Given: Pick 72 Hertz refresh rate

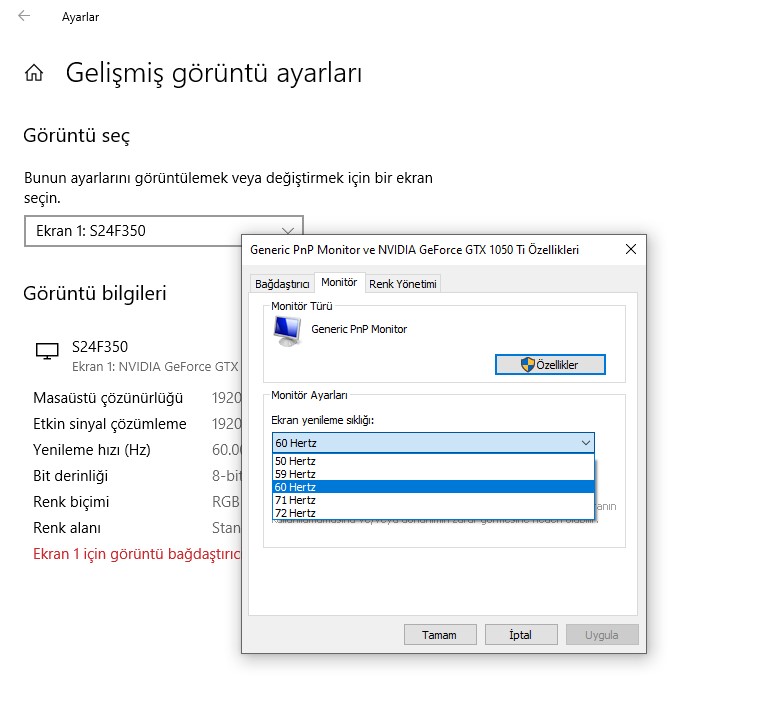Looking at the screenshot, I should tap(433, 513).
